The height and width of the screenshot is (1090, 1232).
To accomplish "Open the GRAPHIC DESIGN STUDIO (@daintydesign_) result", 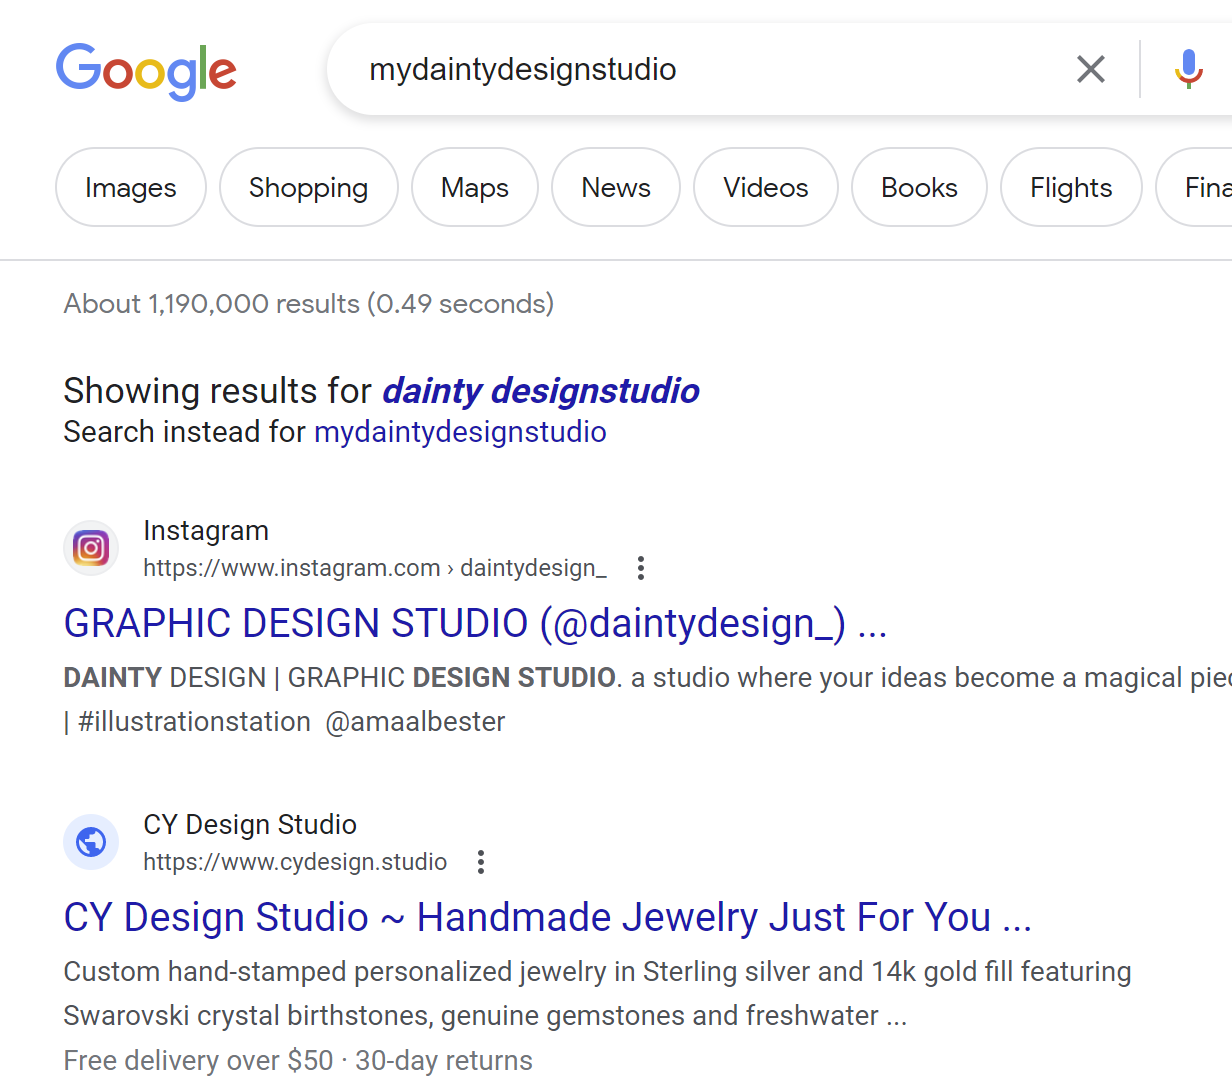I will [x=475, y=623].
